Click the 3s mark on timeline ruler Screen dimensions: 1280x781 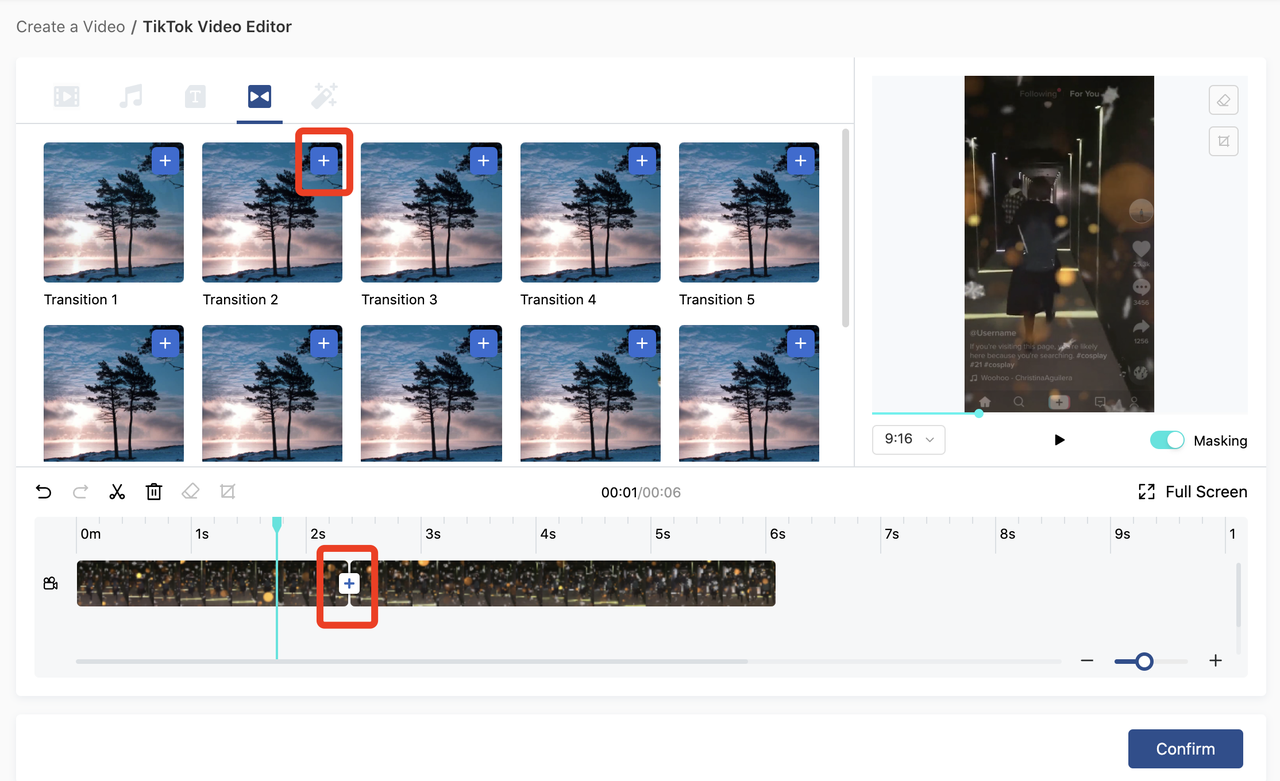pos(433,534)
